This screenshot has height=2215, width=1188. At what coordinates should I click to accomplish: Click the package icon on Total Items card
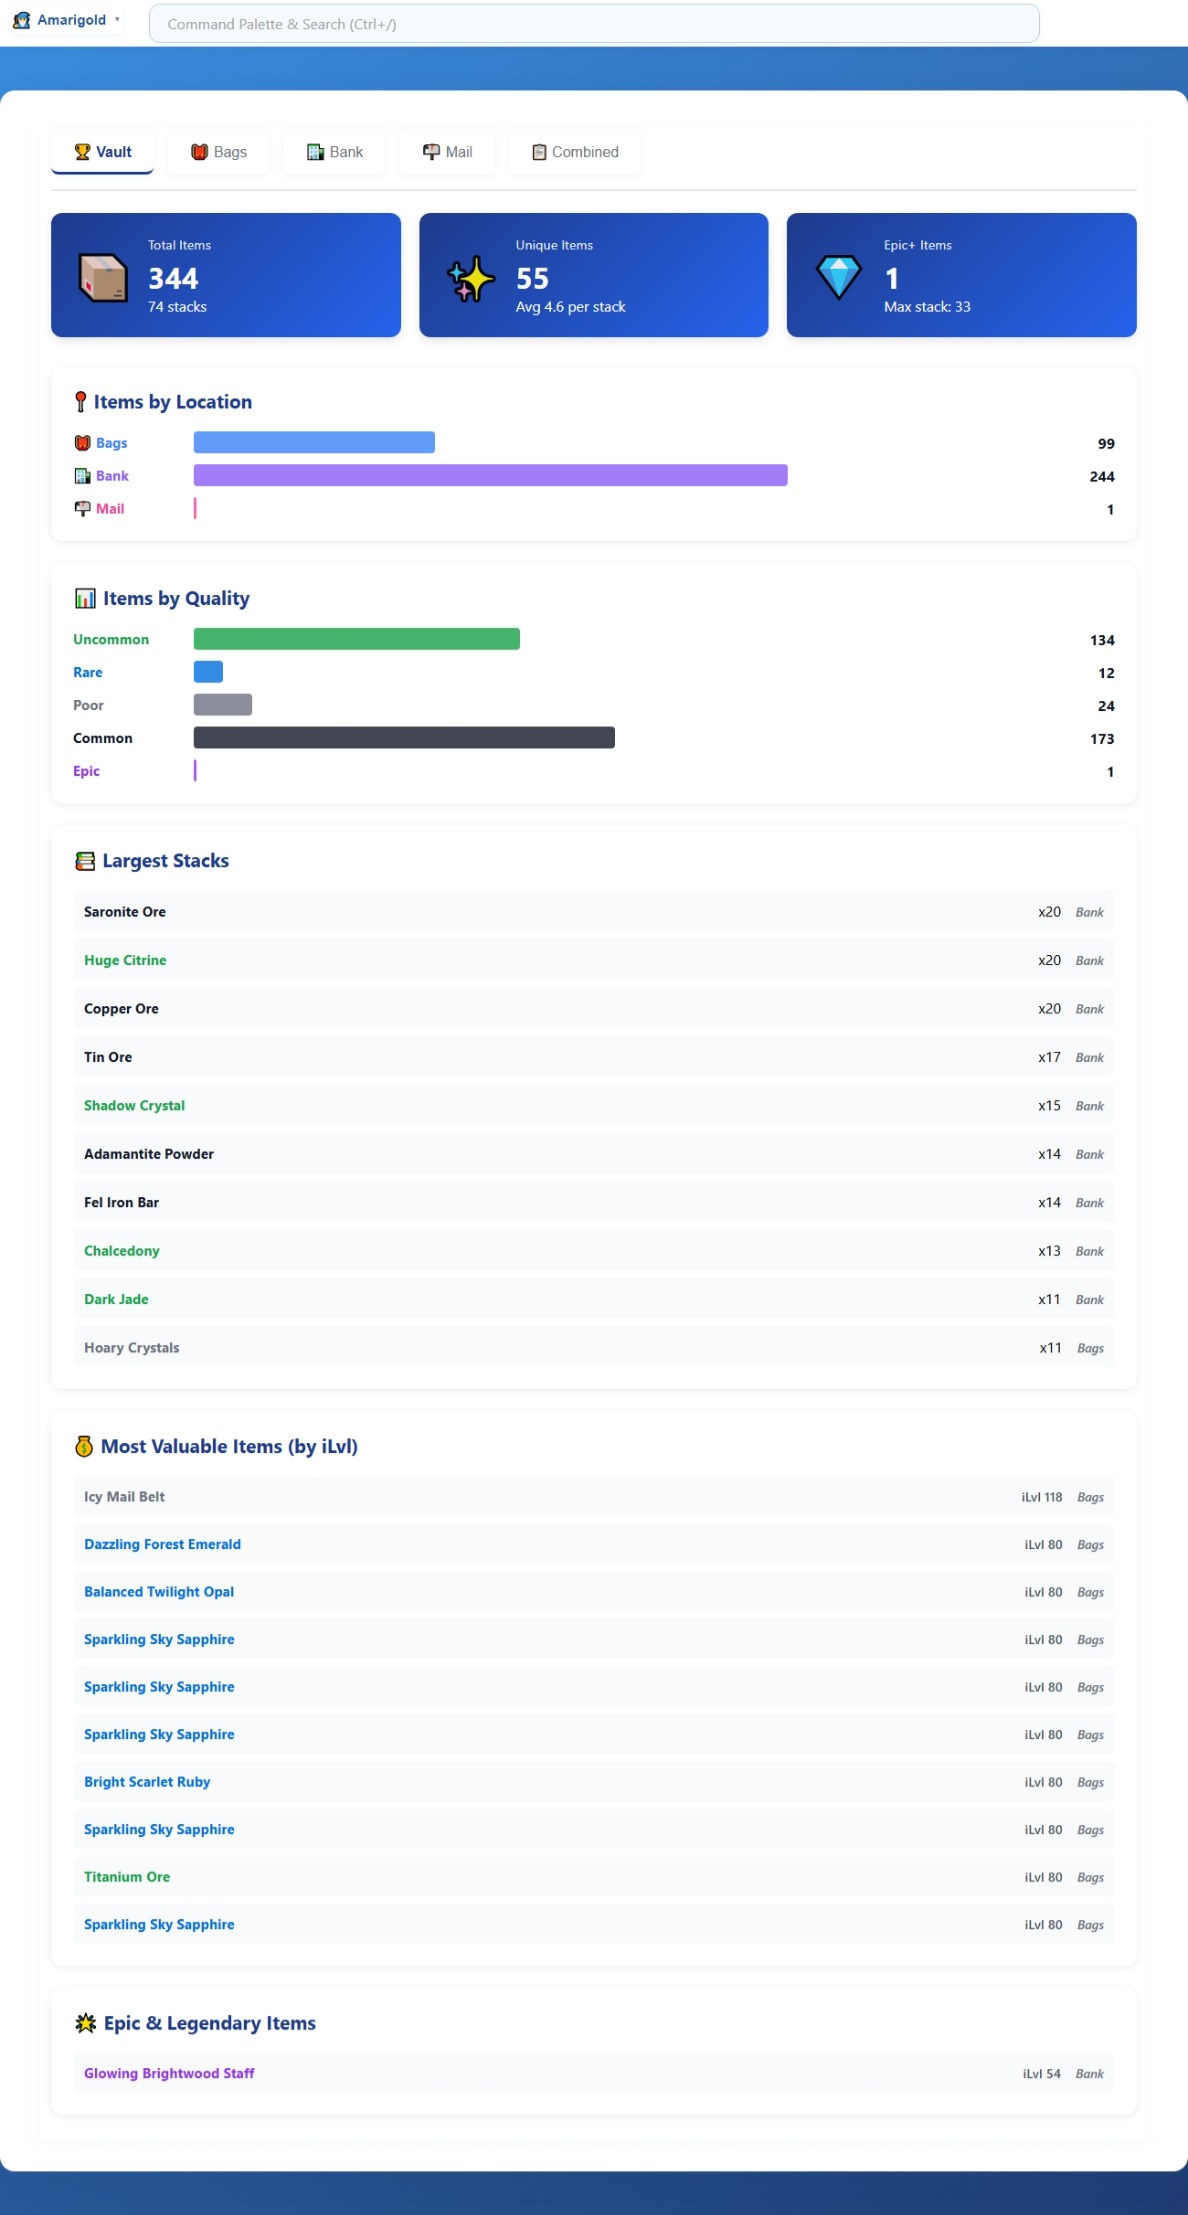tap(103, 277)
